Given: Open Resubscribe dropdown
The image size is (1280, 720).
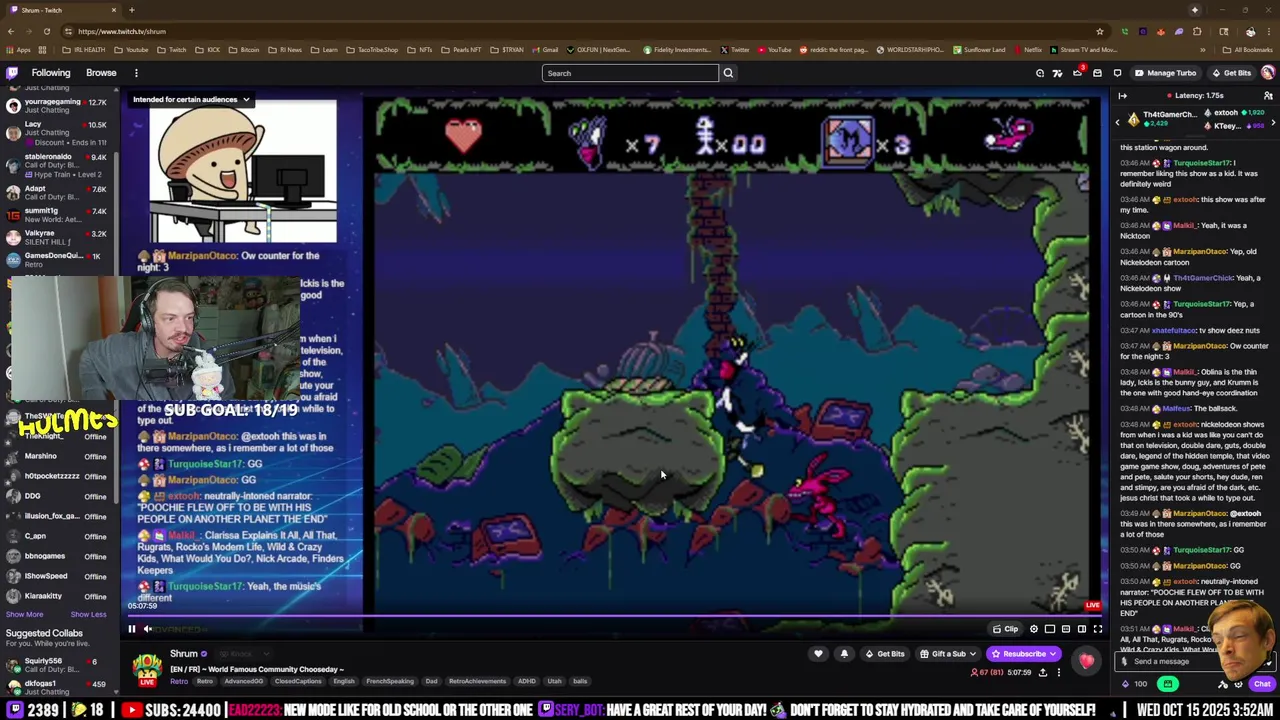Looking at the screenshot, I should (x=1024, y=654).
